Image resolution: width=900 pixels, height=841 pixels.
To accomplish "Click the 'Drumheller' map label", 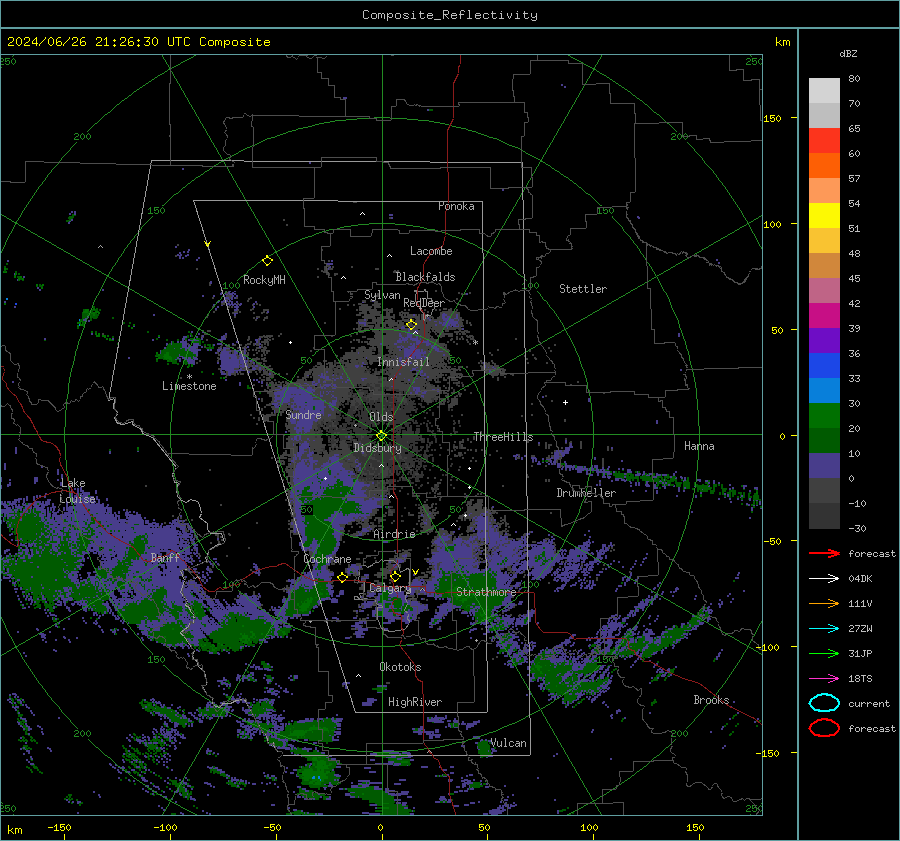I will (x=586, y=493).
